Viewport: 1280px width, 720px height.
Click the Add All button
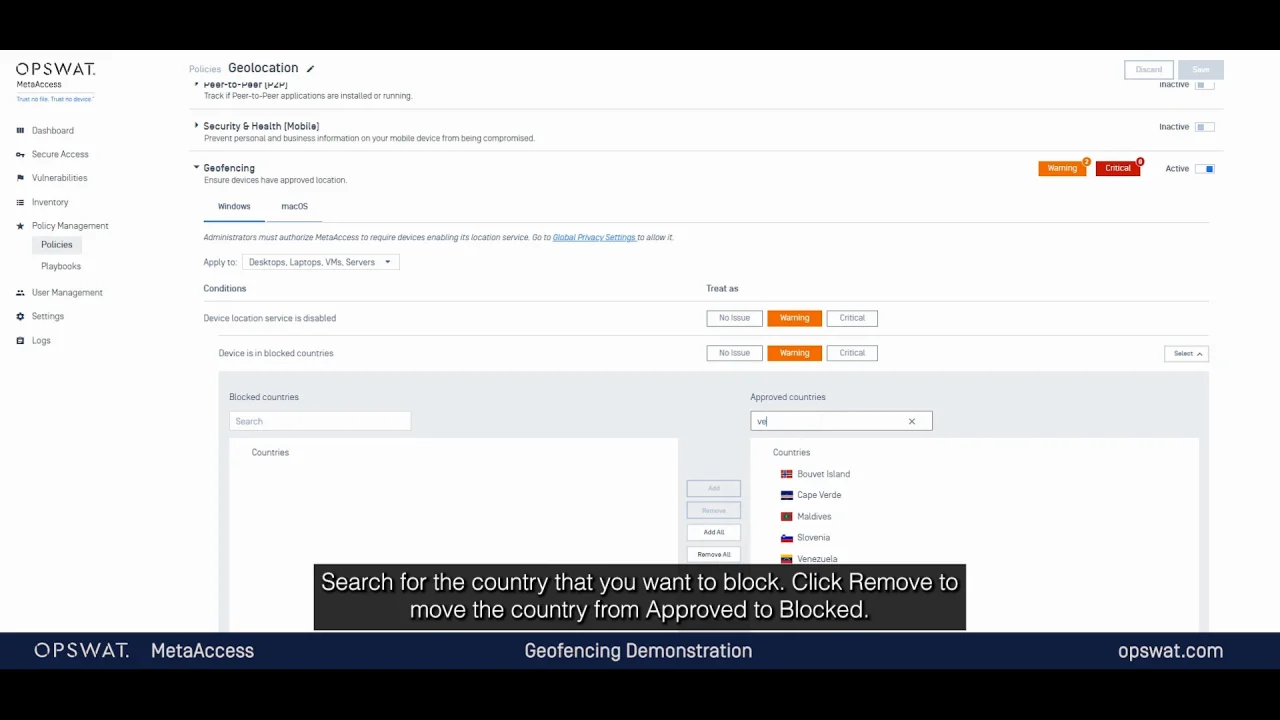point(714,533)
